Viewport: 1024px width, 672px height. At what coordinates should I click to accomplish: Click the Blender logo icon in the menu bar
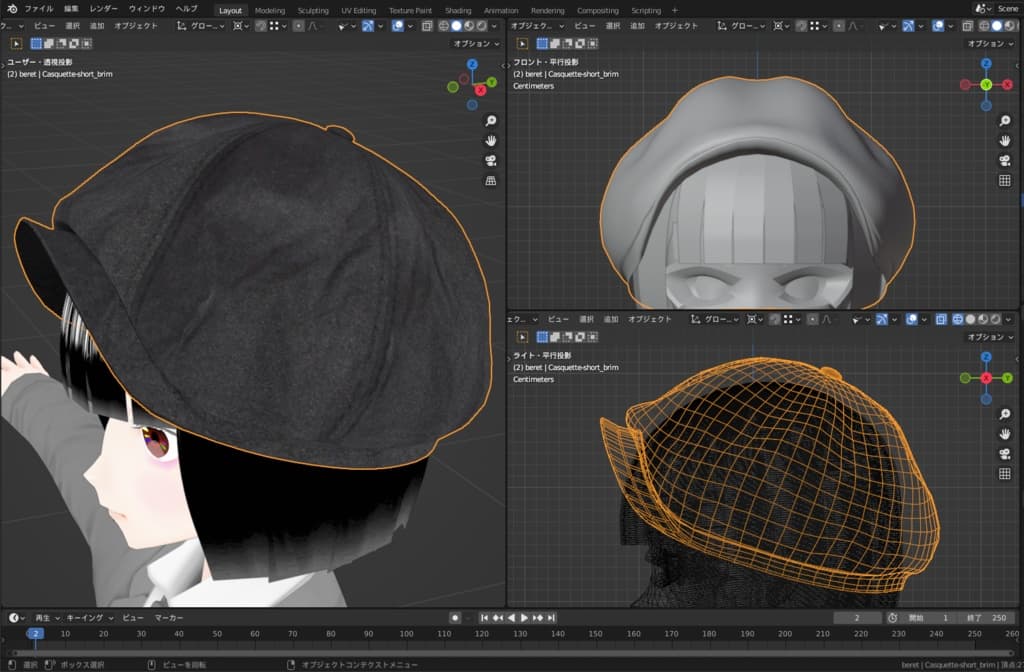coord(10,9)
